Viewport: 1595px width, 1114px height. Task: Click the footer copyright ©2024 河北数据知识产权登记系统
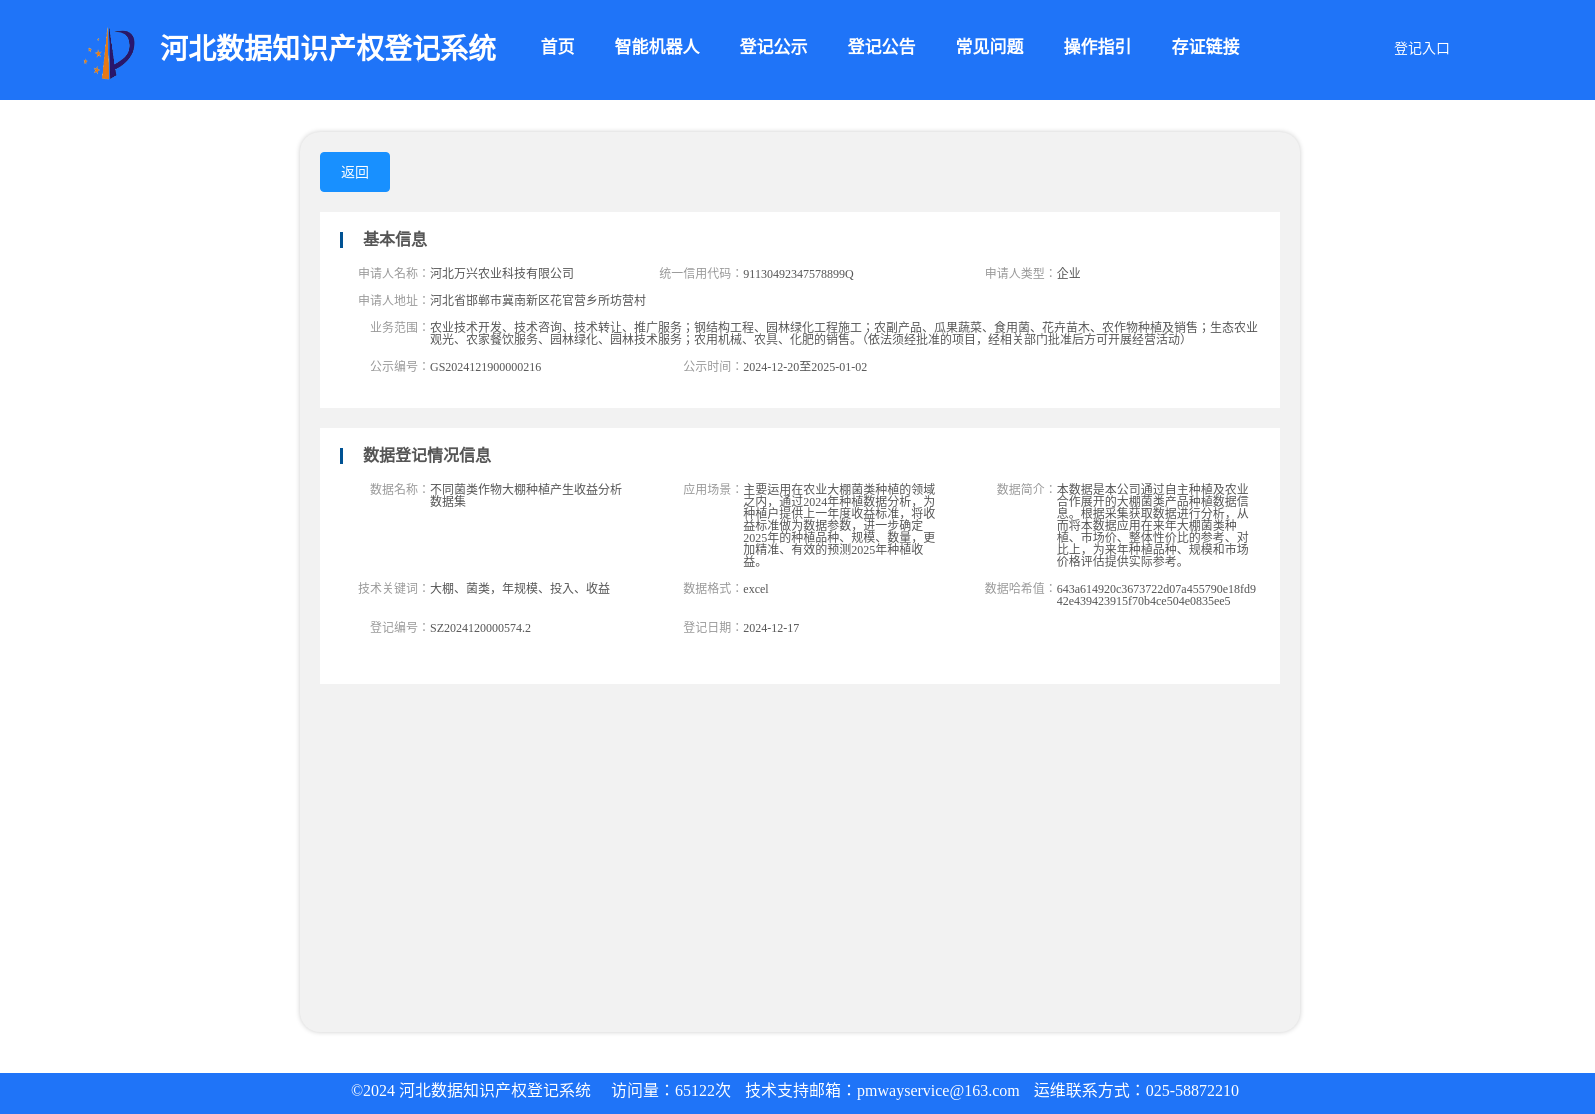[471, 1091]
